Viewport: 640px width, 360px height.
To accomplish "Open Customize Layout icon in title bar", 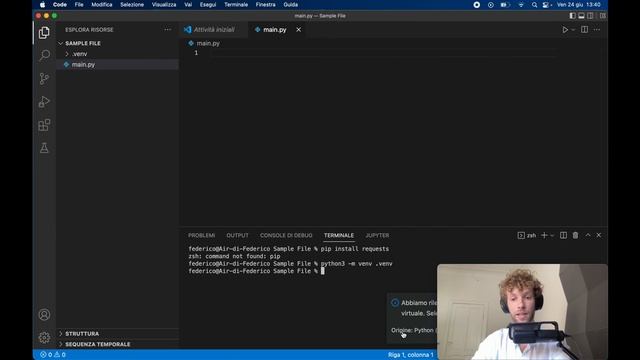I will click(x=603, y=16).
